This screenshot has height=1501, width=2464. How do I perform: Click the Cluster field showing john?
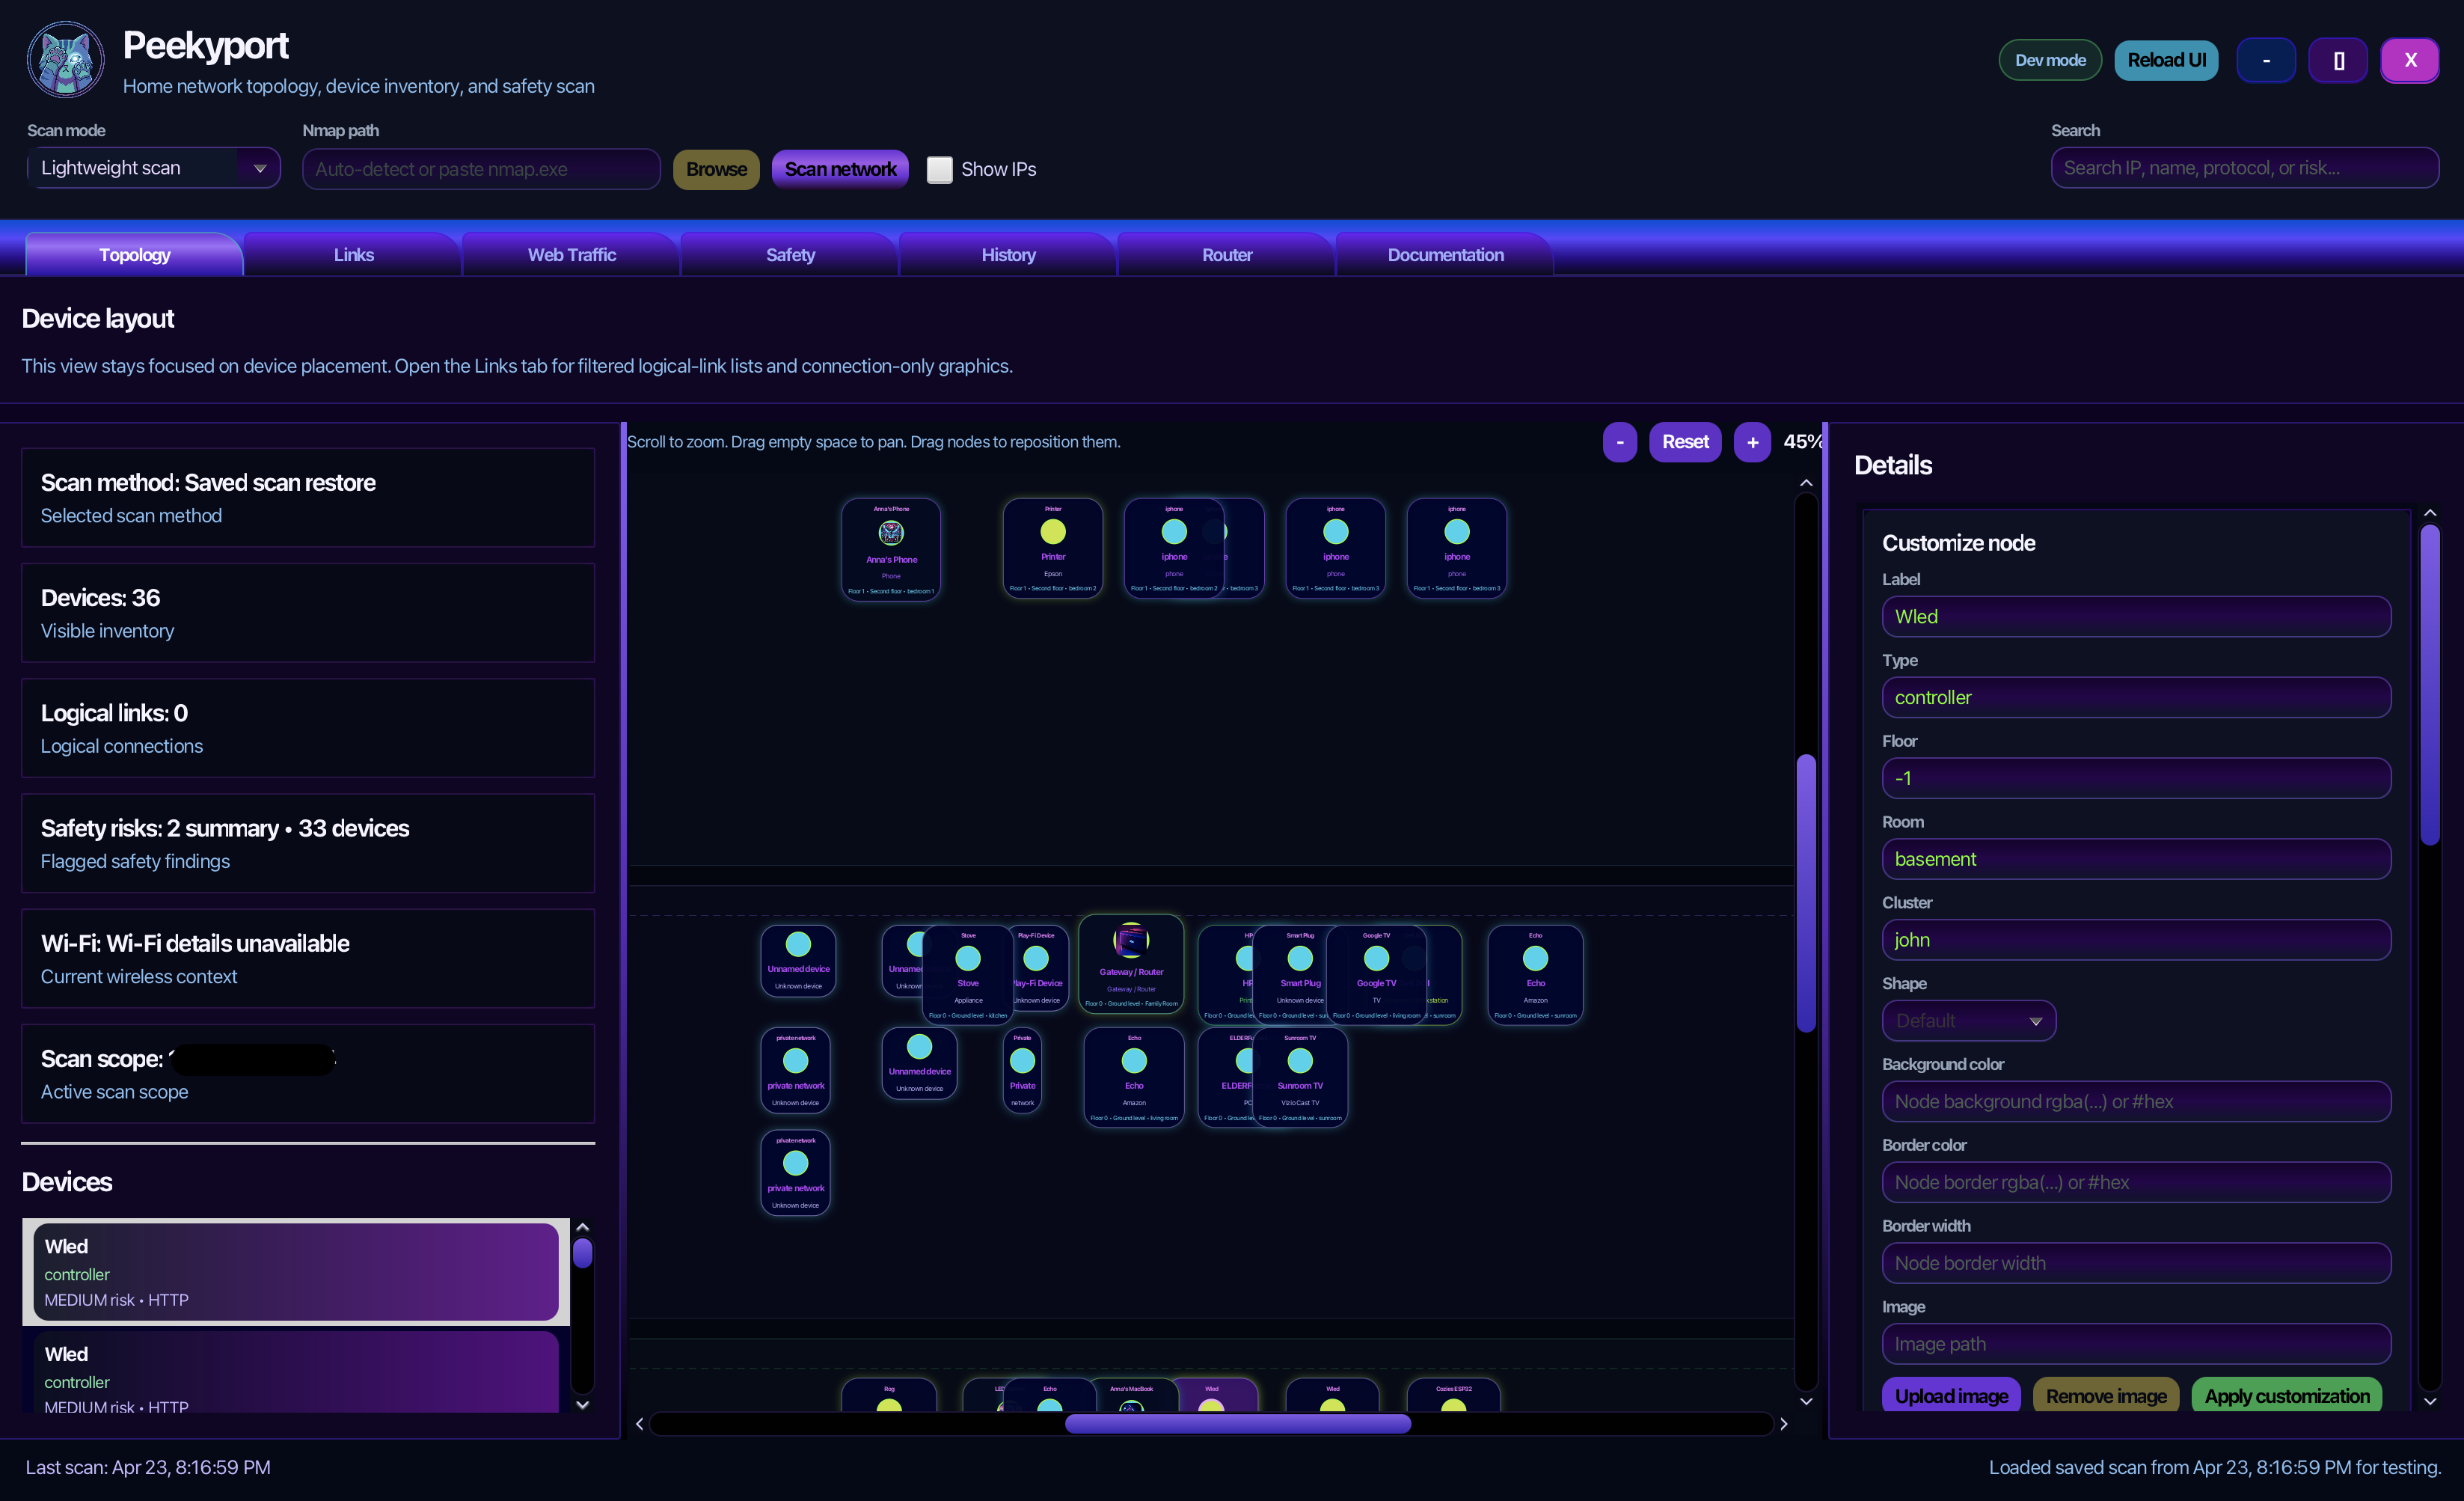(2136, 940)
